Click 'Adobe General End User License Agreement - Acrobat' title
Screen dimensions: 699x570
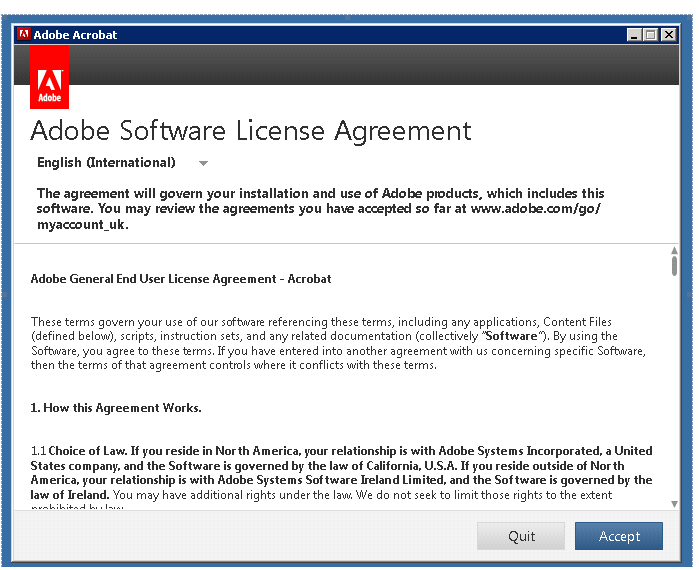tap(181, 279)
